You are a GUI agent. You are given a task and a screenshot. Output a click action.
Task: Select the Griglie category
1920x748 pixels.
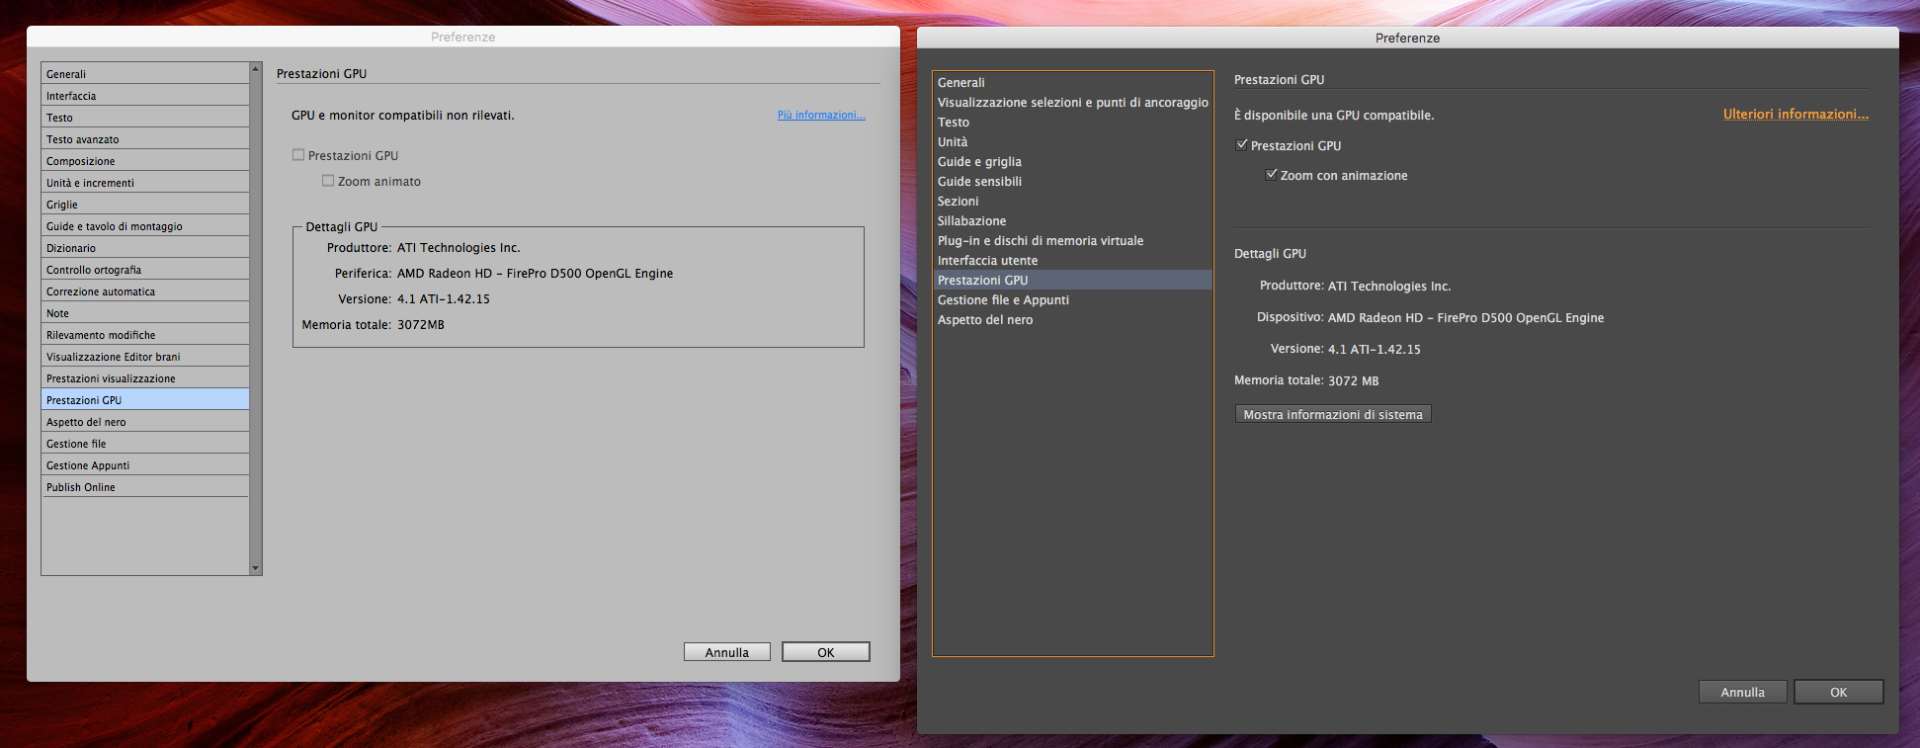145,205
